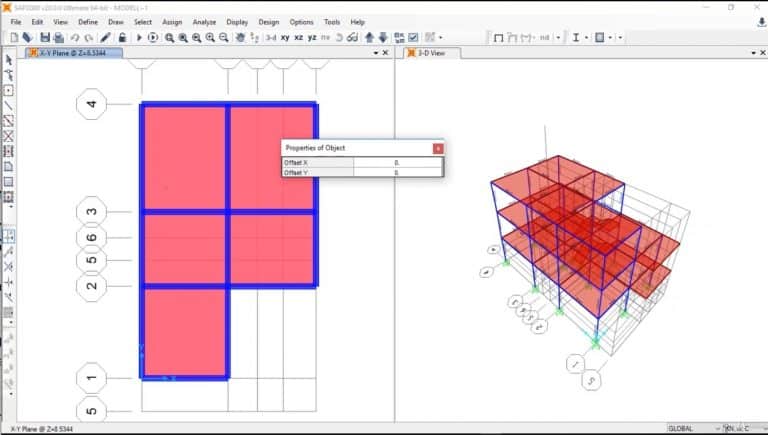The height and width of the screenshot is (435, 768).
Task: Click the Offset Y value field
Action: pyautogui.click(x=397, y=173)
